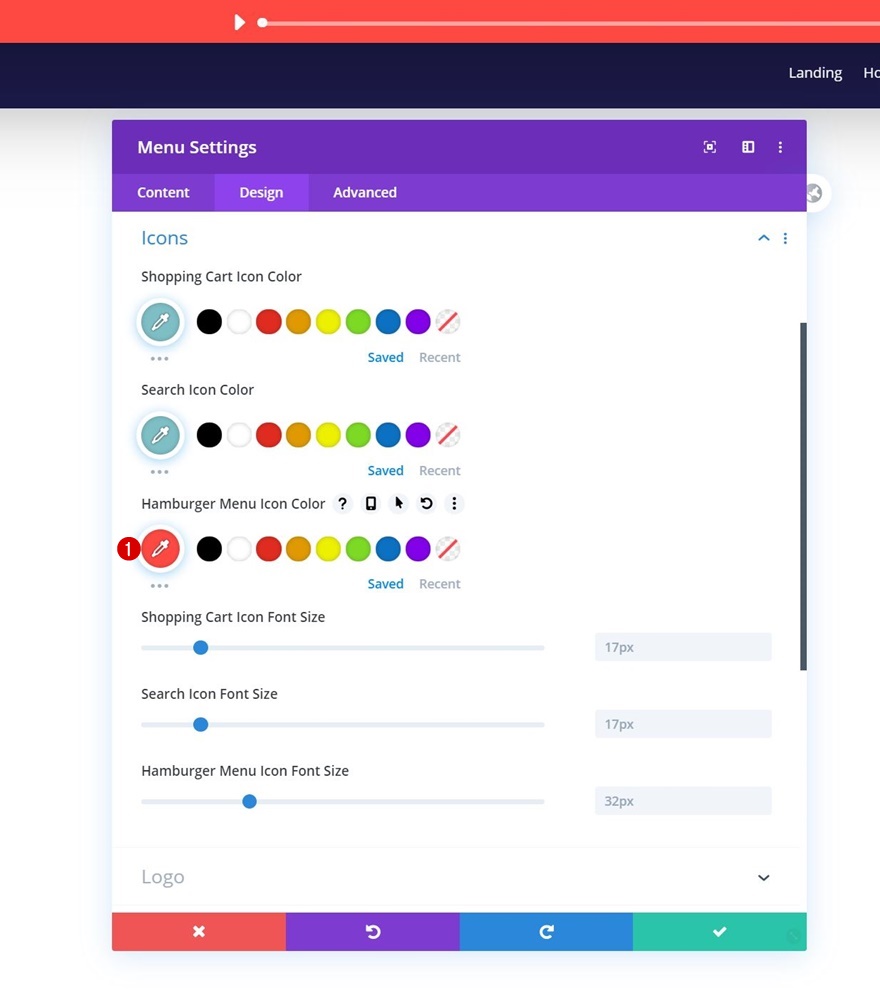Open Shopping Cart Icon Color eyedropper picker
Viewport: 880px width, 1005px height.
click(160, 322)
